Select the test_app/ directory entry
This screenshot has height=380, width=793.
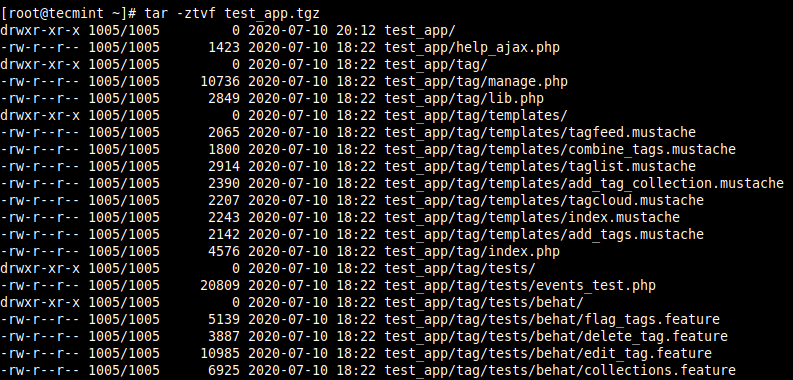pyautogui.click(x=420, y=30)
